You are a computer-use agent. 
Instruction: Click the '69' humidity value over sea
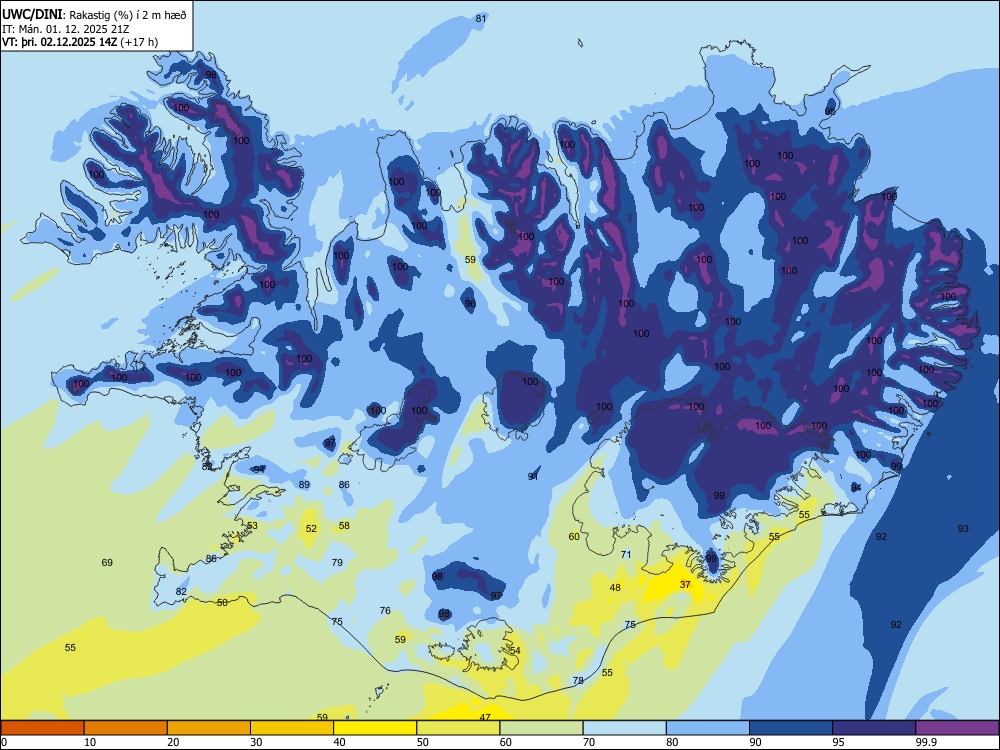107,562
